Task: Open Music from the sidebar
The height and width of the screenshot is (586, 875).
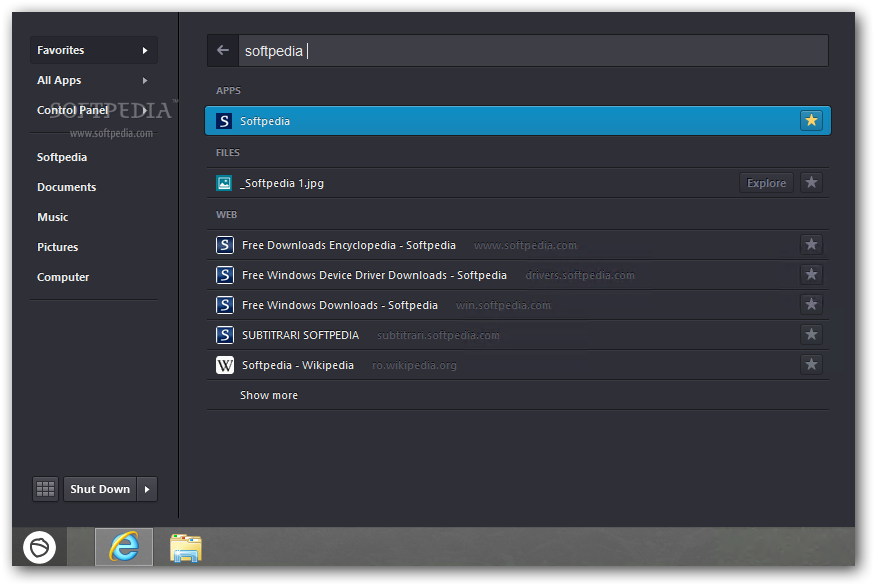Action: (x=52, y=217)
